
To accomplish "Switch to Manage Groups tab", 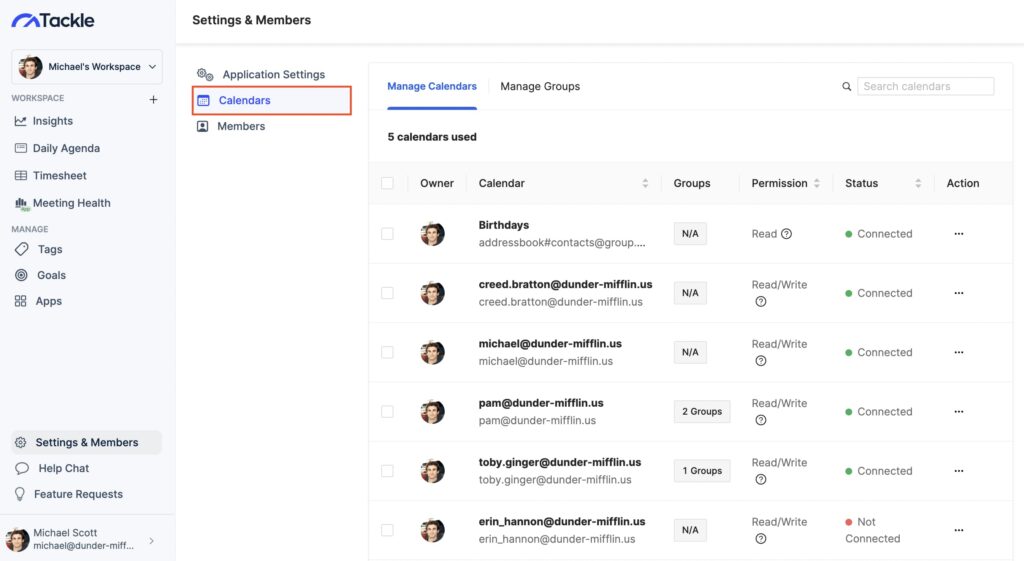I will pos(540,86).
